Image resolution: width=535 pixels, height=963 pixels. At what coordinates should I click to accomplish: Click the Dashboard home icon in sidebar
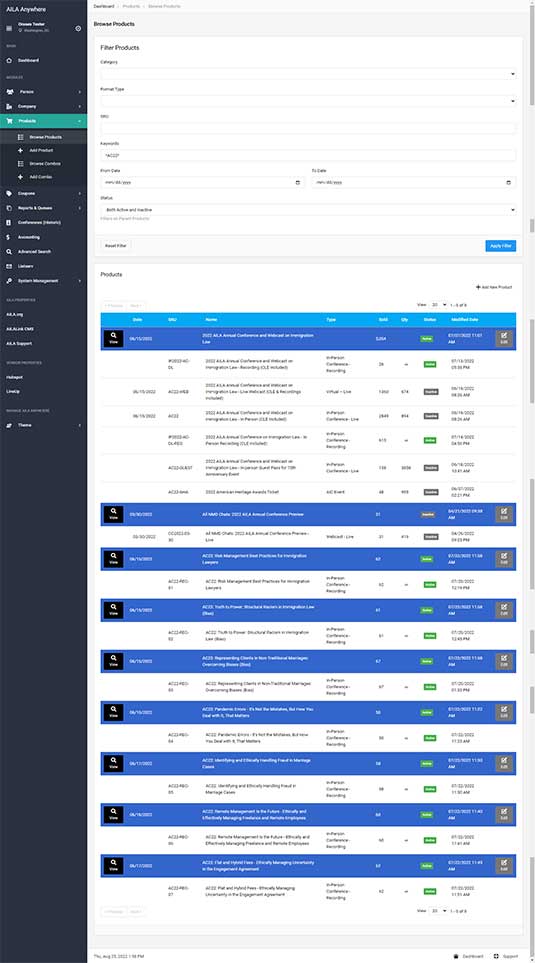(9, 61)
